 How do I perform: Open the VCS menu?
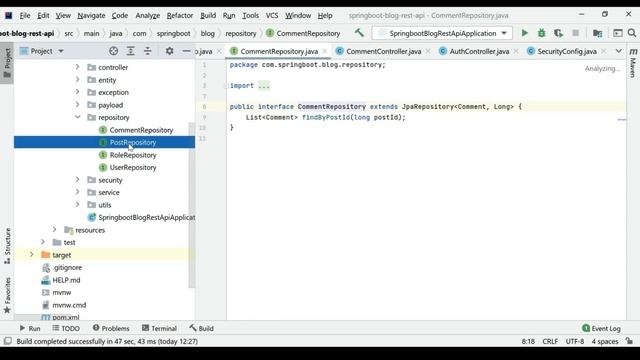[272, 16]
